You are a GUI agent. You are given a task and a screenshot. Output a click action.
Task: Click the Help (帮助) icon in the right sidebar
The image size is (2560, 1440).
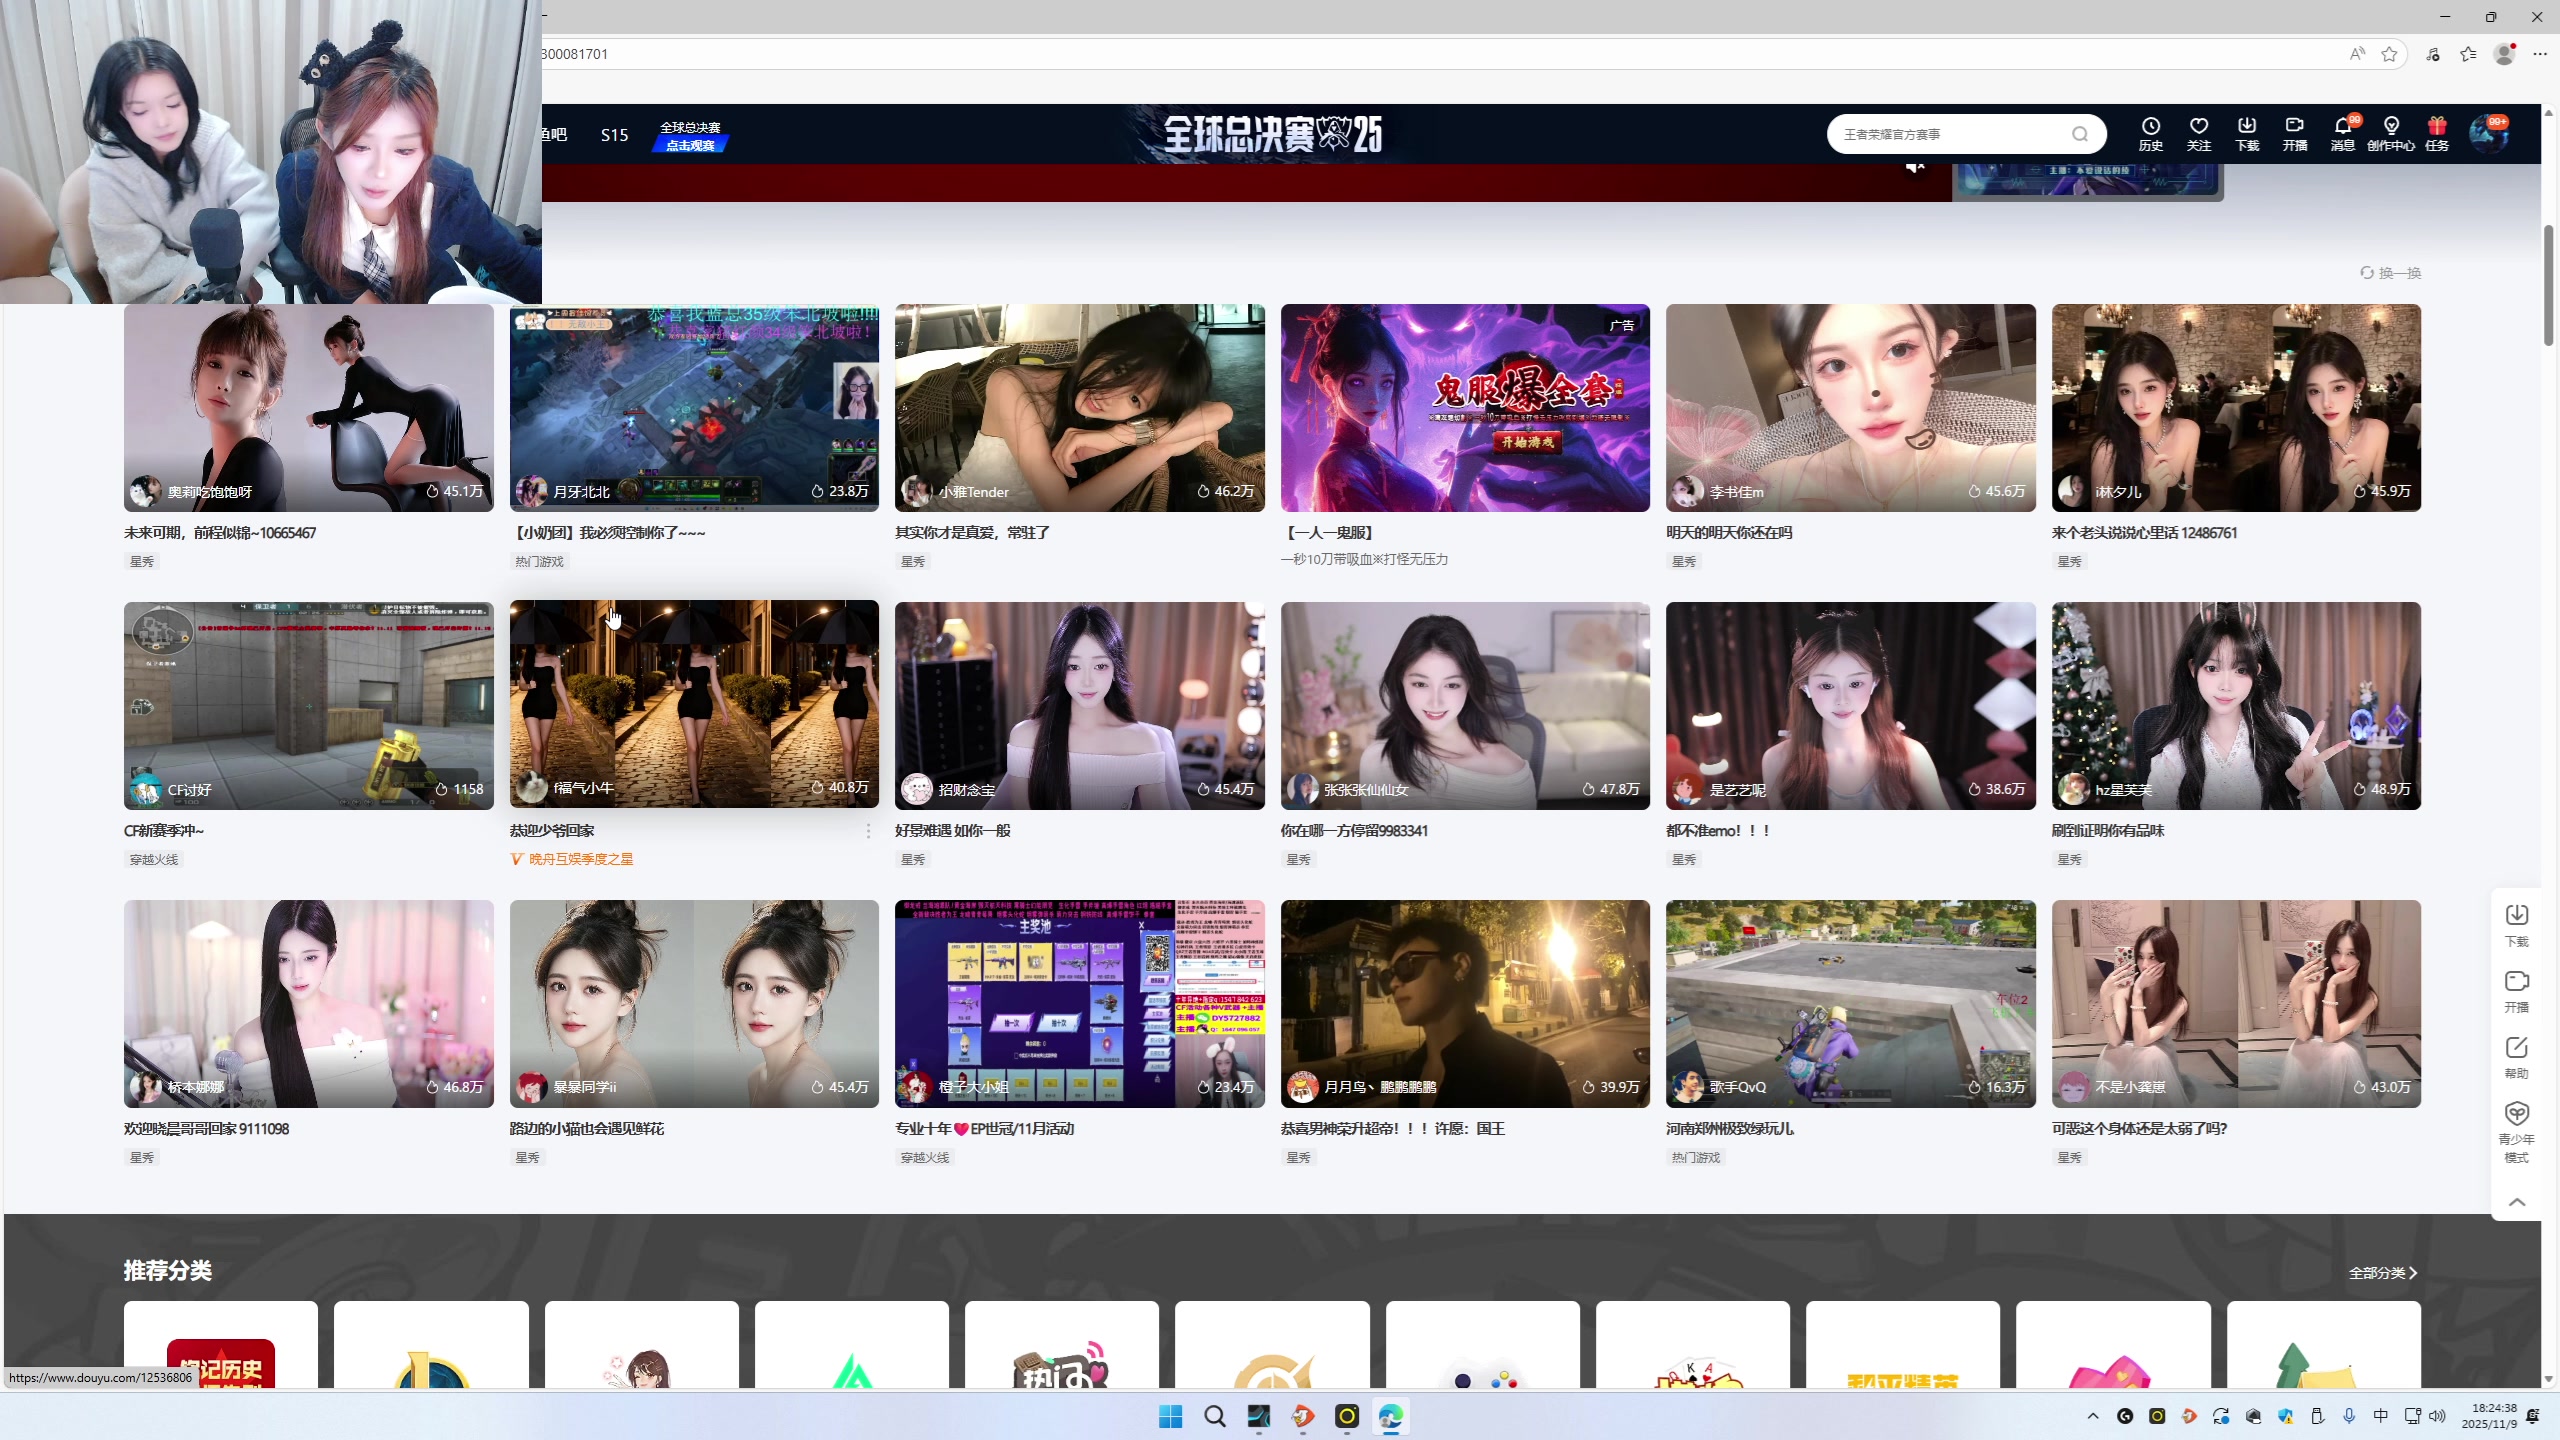coord(2516,1048)
